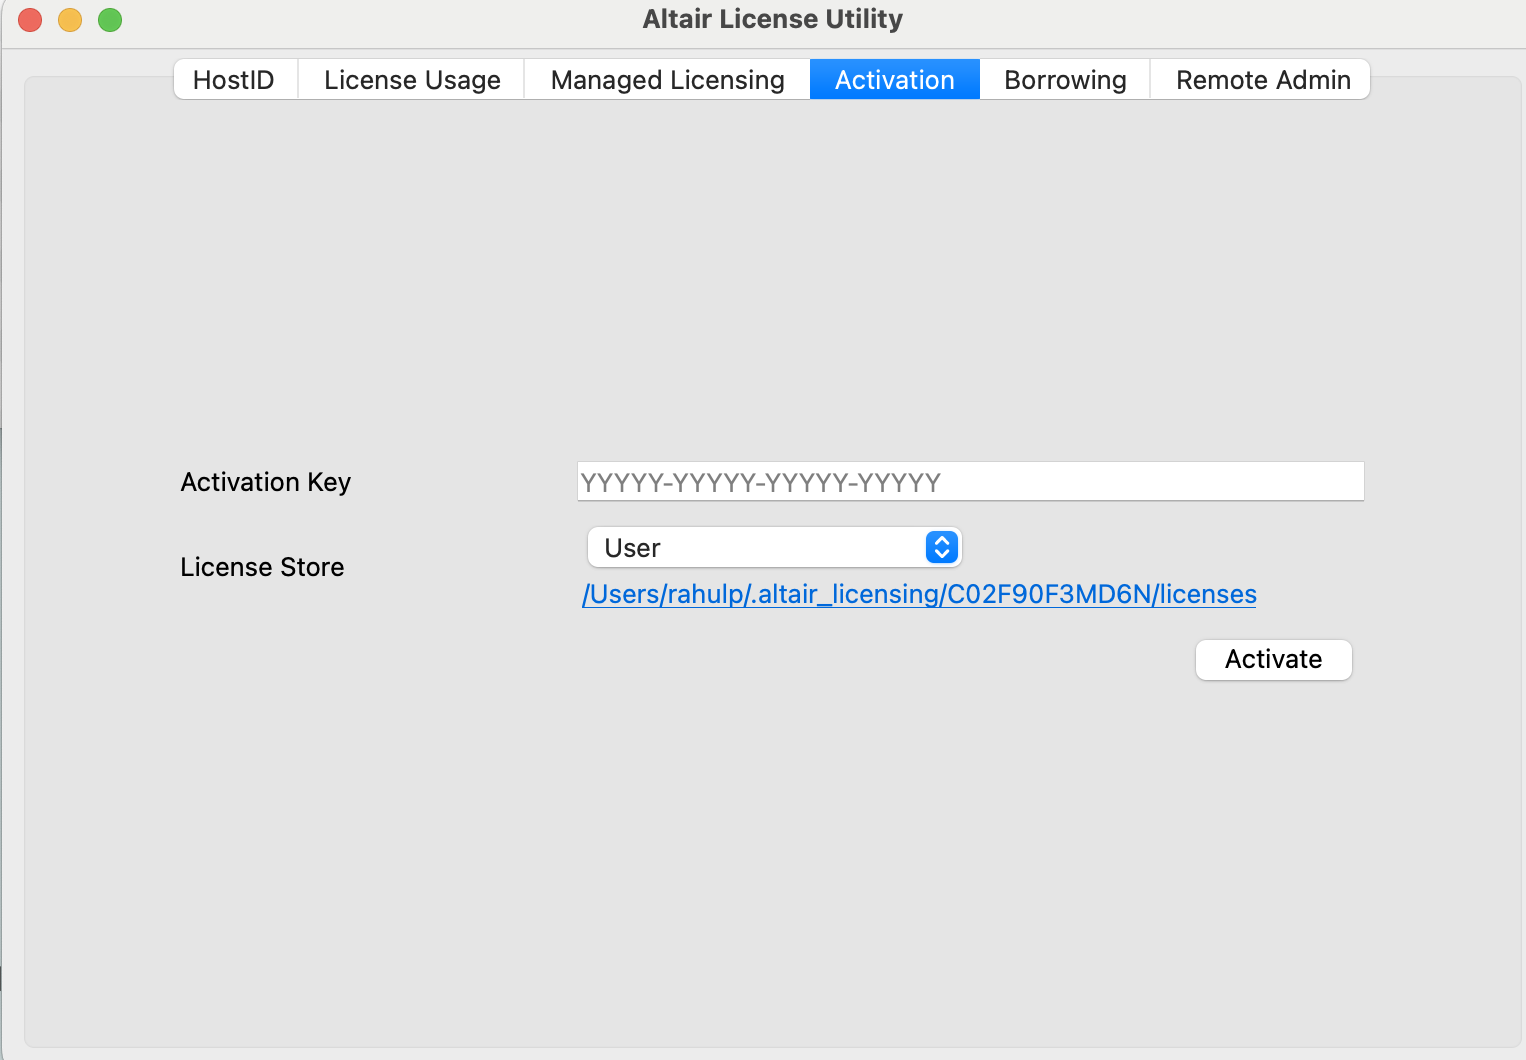Change License Store from User to another option
This screenshot has height=1060, width=1526.
775,547
